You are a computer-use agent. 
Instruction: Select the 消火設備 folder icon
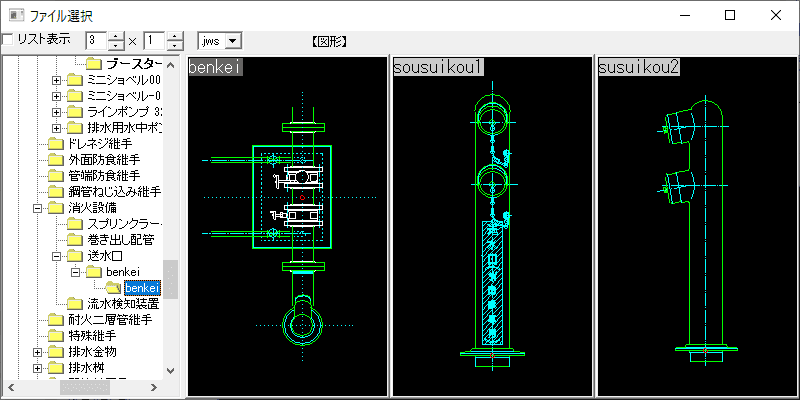54,208
